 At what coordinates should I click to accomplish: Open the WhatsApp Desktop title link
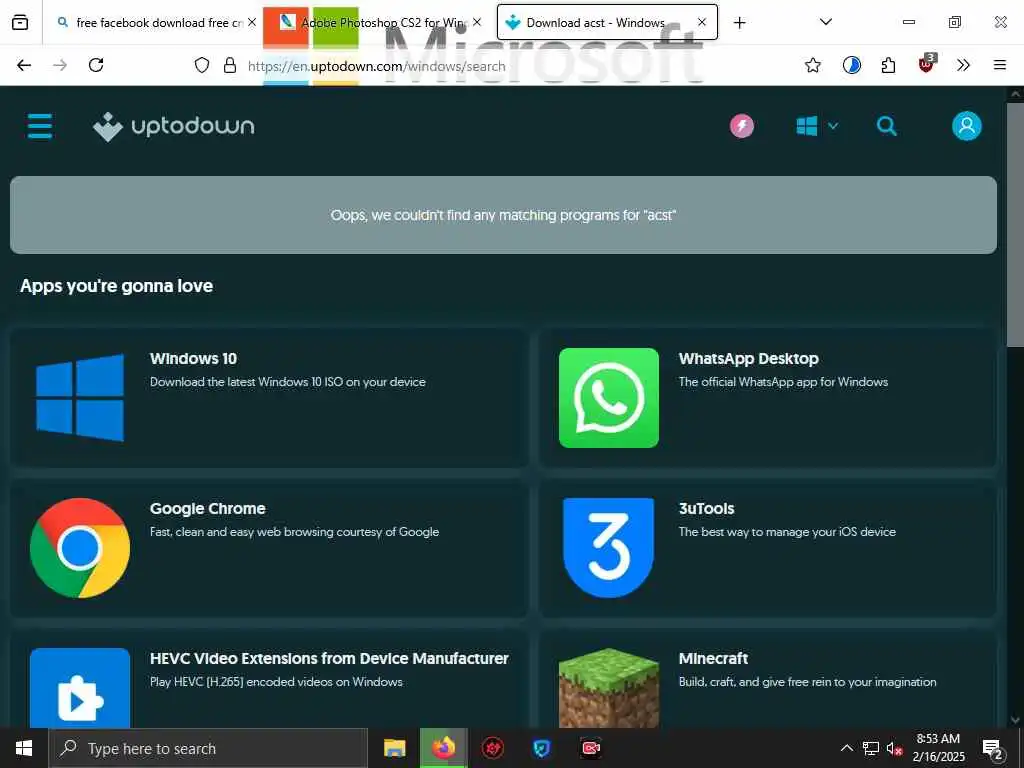click(x=748, y=359)
